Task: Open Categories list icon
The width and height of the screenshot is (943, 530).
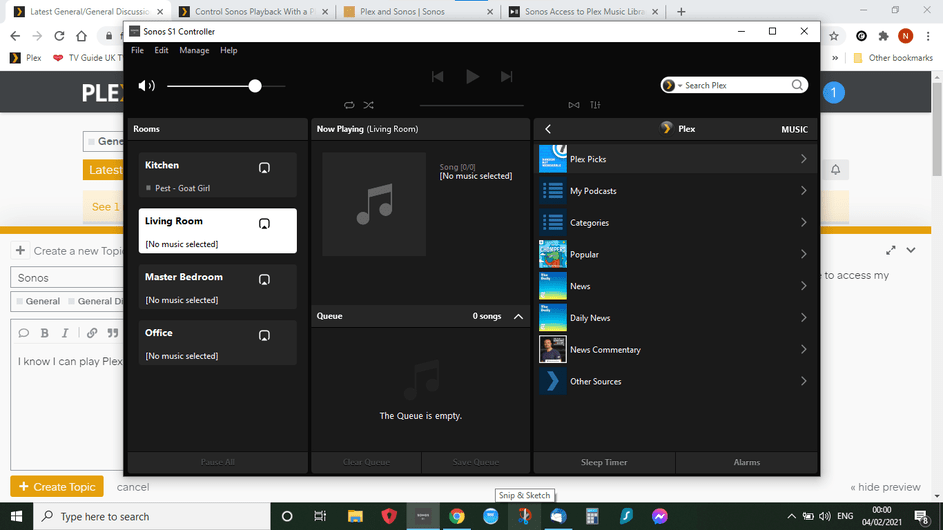Action: click(x=553, y=223)
